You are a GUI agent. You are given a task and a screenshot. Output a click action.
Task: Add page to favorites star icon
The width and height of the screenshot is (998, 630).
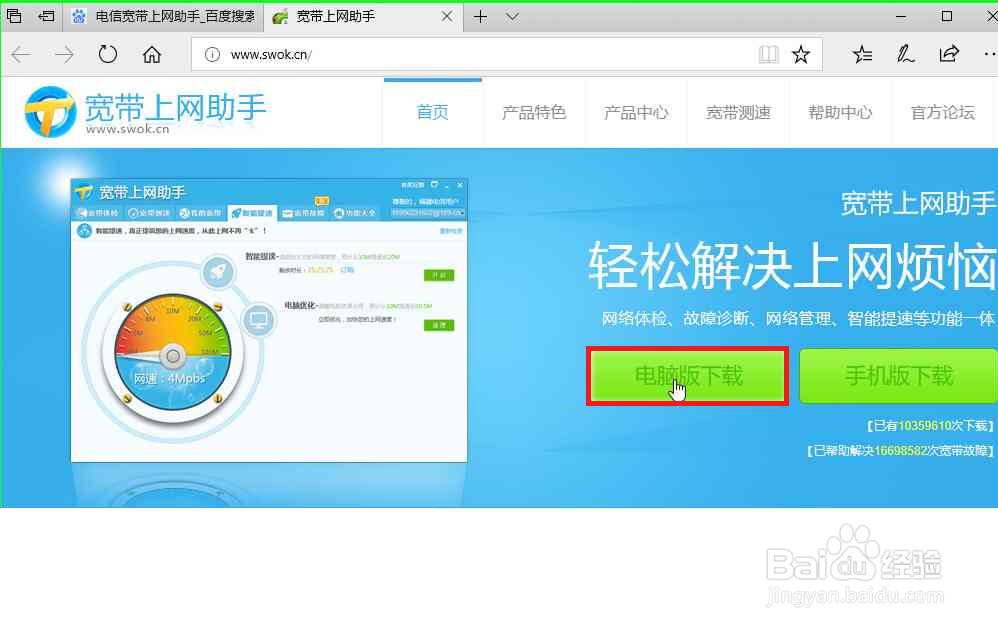(x=801, y=55)
